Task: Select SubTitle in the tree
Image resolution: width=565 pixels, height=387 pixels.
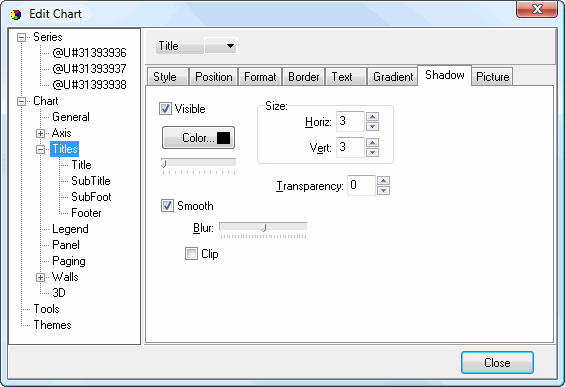Action: click(91, 181)
